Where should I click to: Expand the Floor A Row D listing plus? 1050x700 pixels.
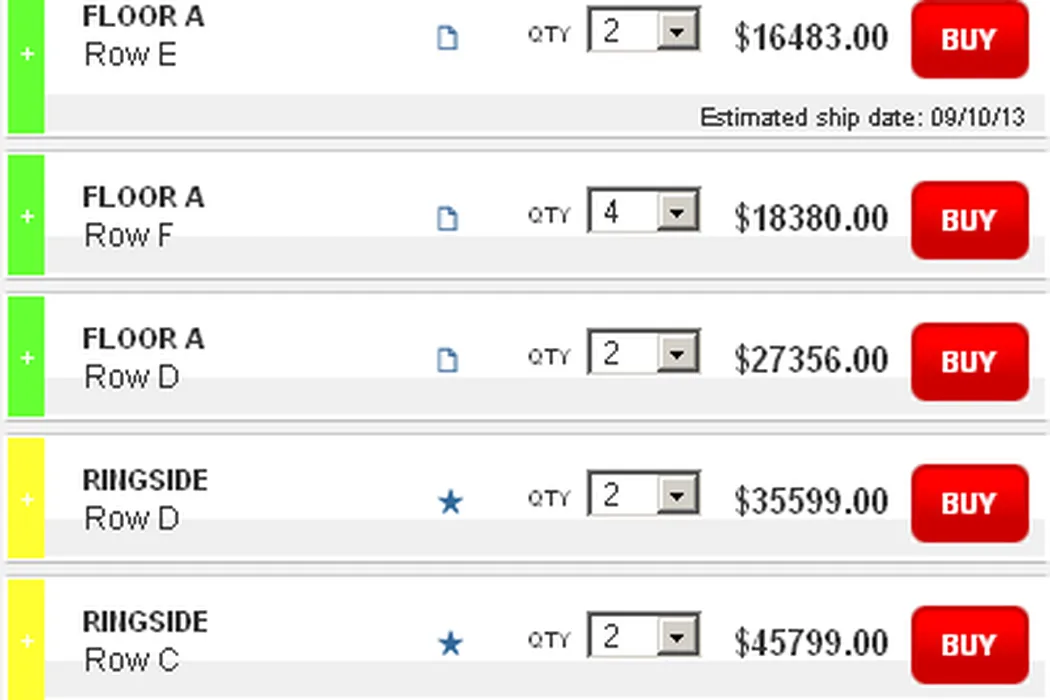[26, 358]
